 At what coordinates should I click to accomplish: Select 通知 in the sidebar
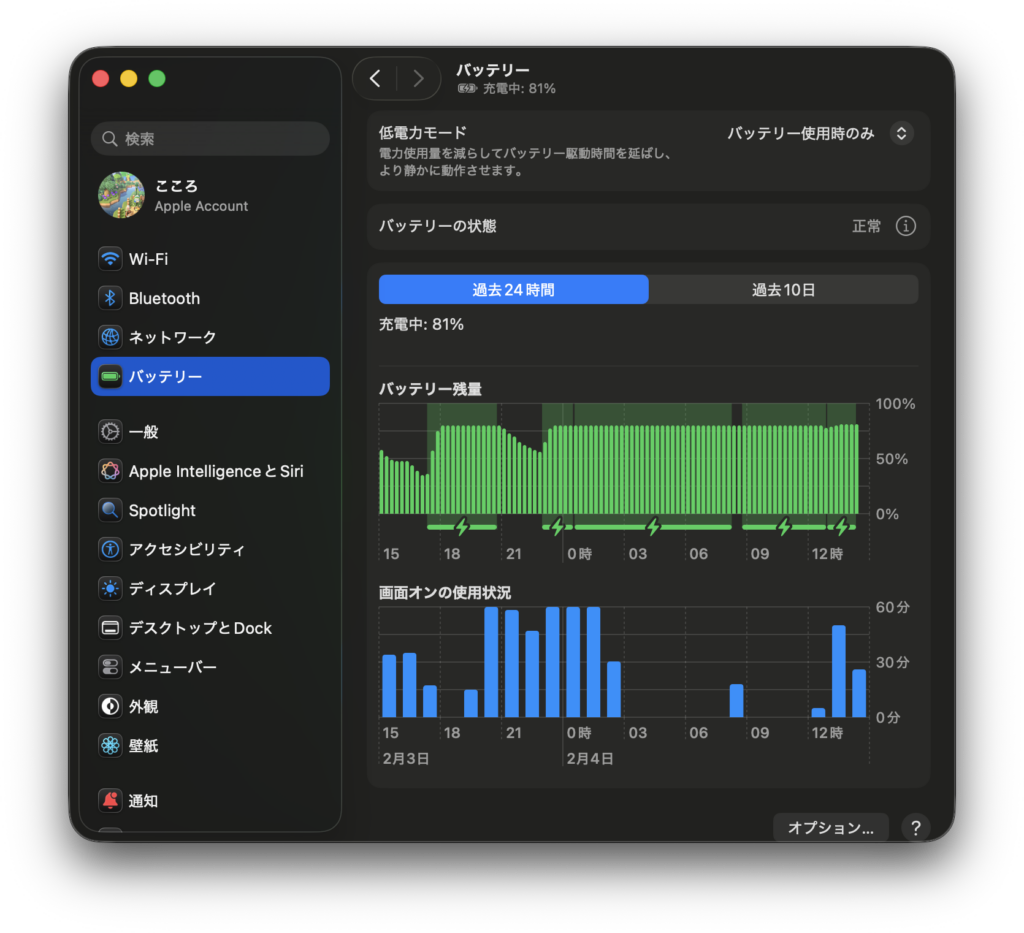(143, 801)
